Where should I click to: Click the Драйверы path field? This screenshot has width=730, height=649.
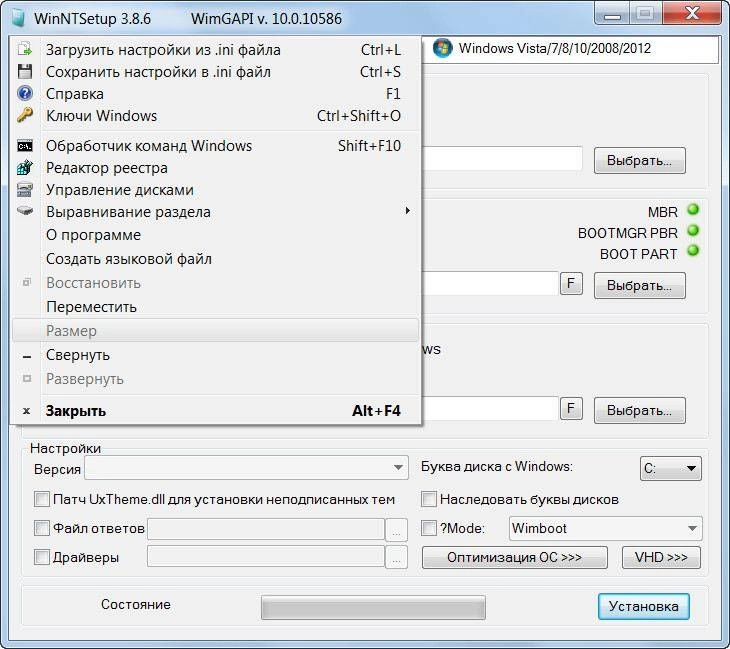click(x=266, y=556)
